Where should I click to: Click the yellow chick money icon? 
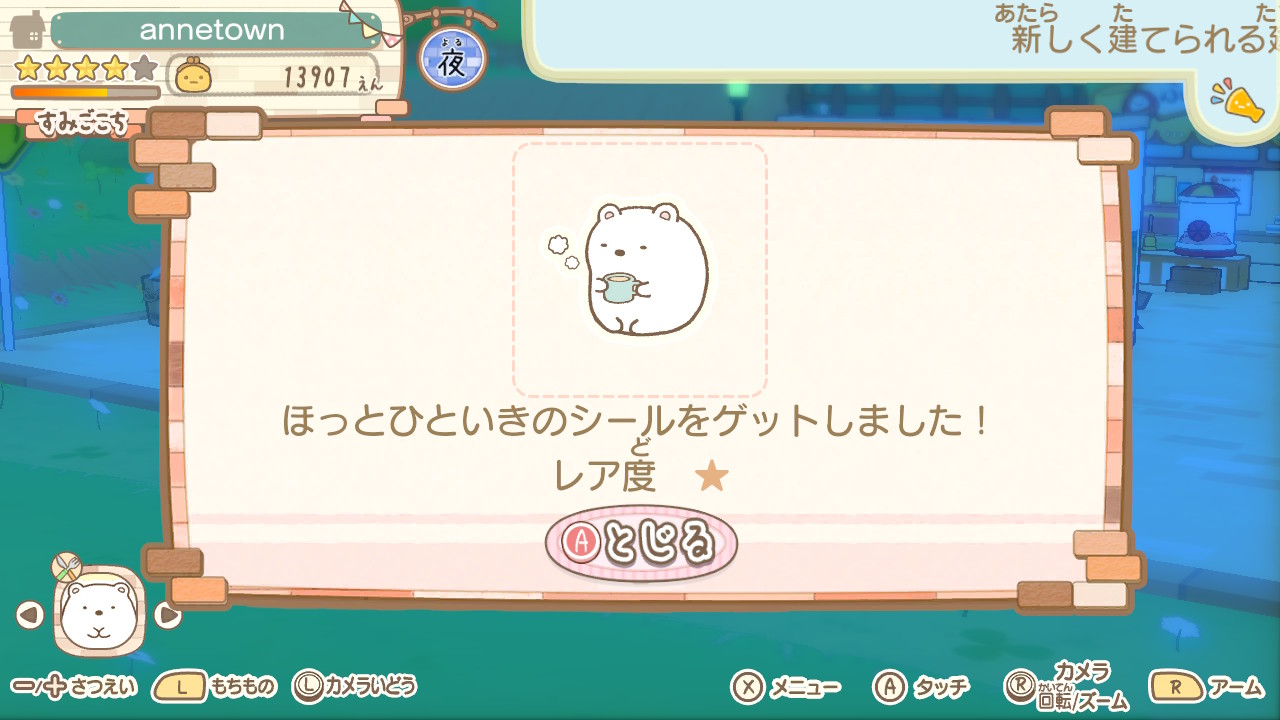coord(192,75)
